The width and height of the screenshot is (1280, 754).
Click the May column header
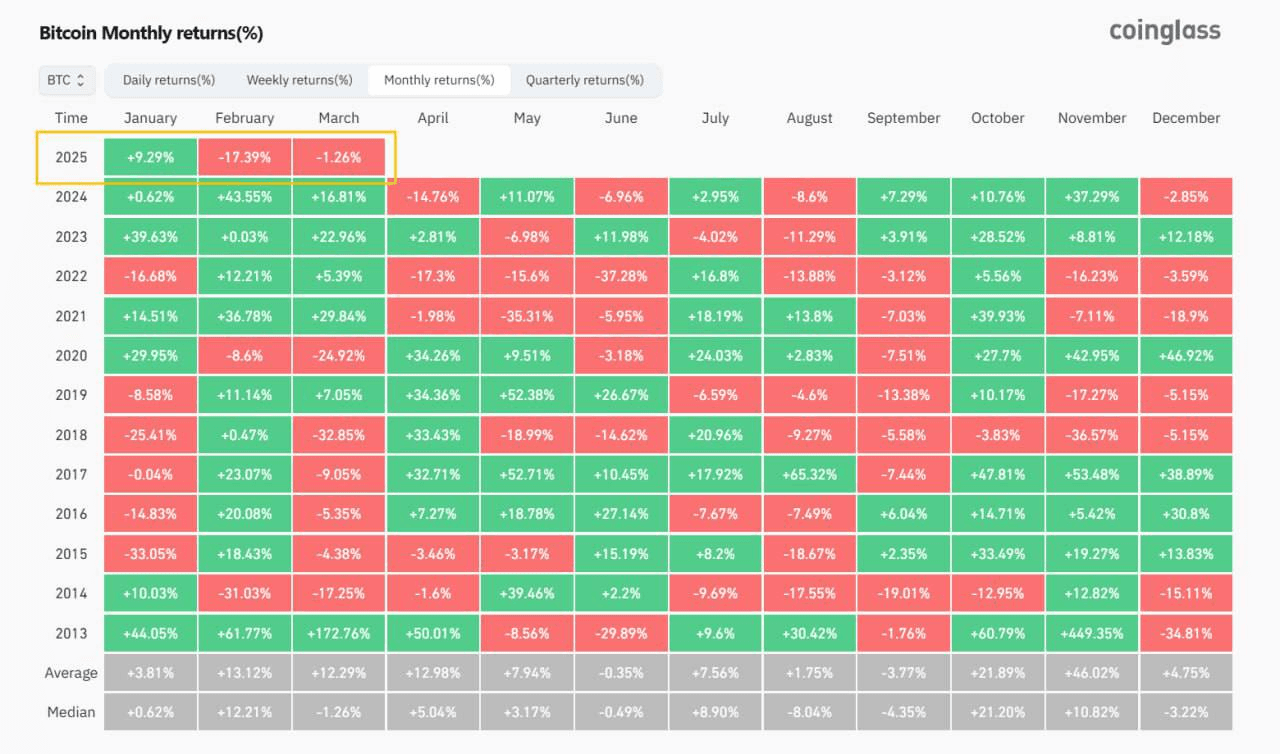coord(527,118)
